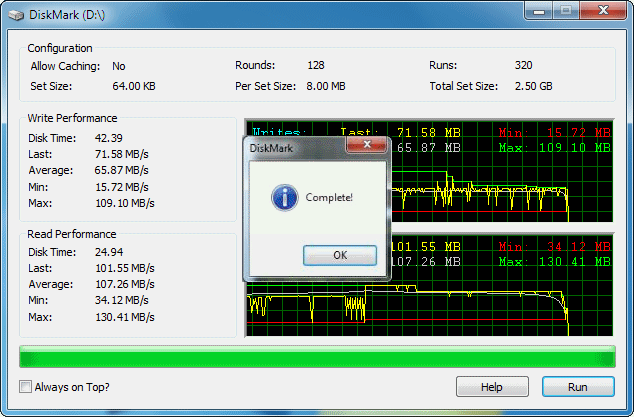Click the DiskMark (D:\) window title
Viewport: 634px width, 417px height.
click(x=67, y=15)
